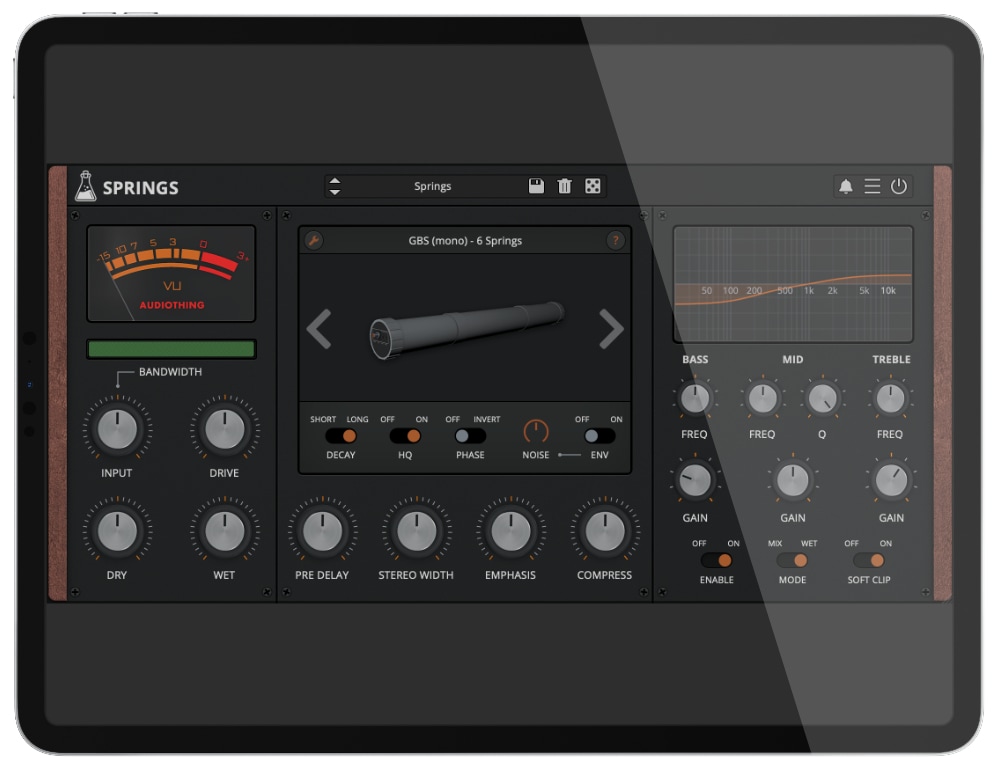Randomize settings with the dice icon
Screen dimensions: 1000x767
coord(592,186)
